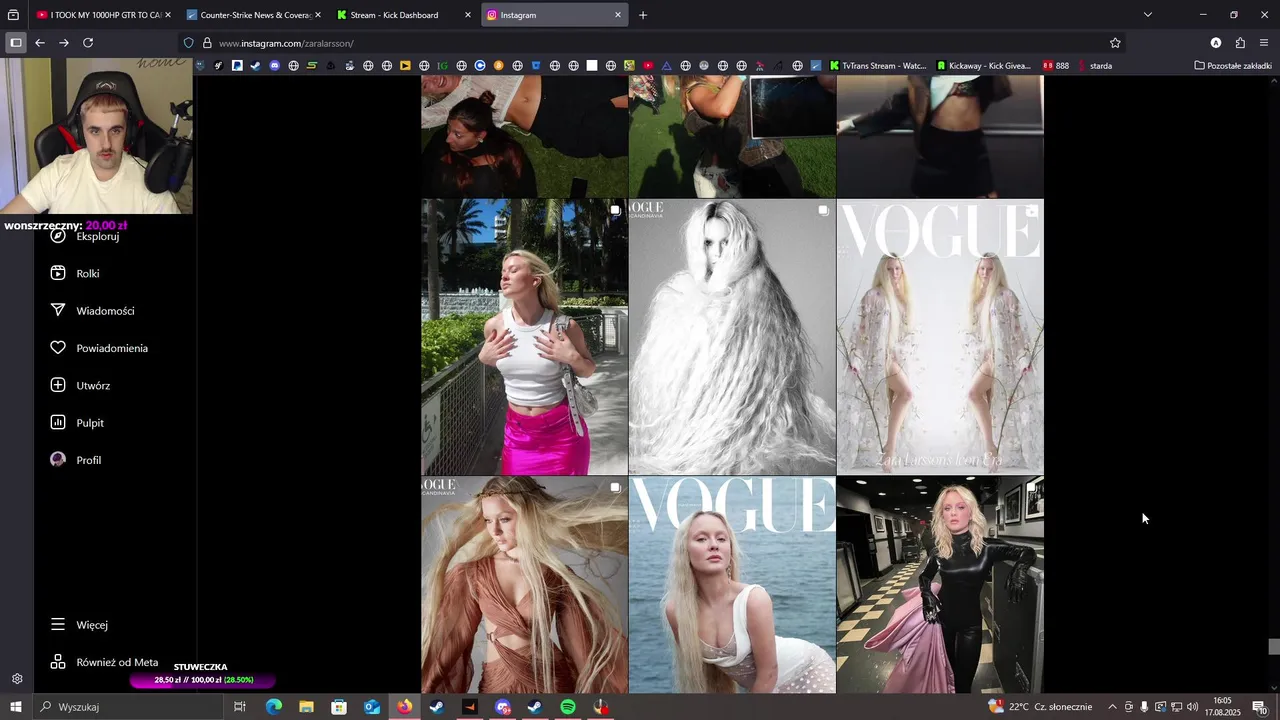1280x720 pixels.
Task: Open the Rolki reels icon
Action: click(x=58, y=273)
